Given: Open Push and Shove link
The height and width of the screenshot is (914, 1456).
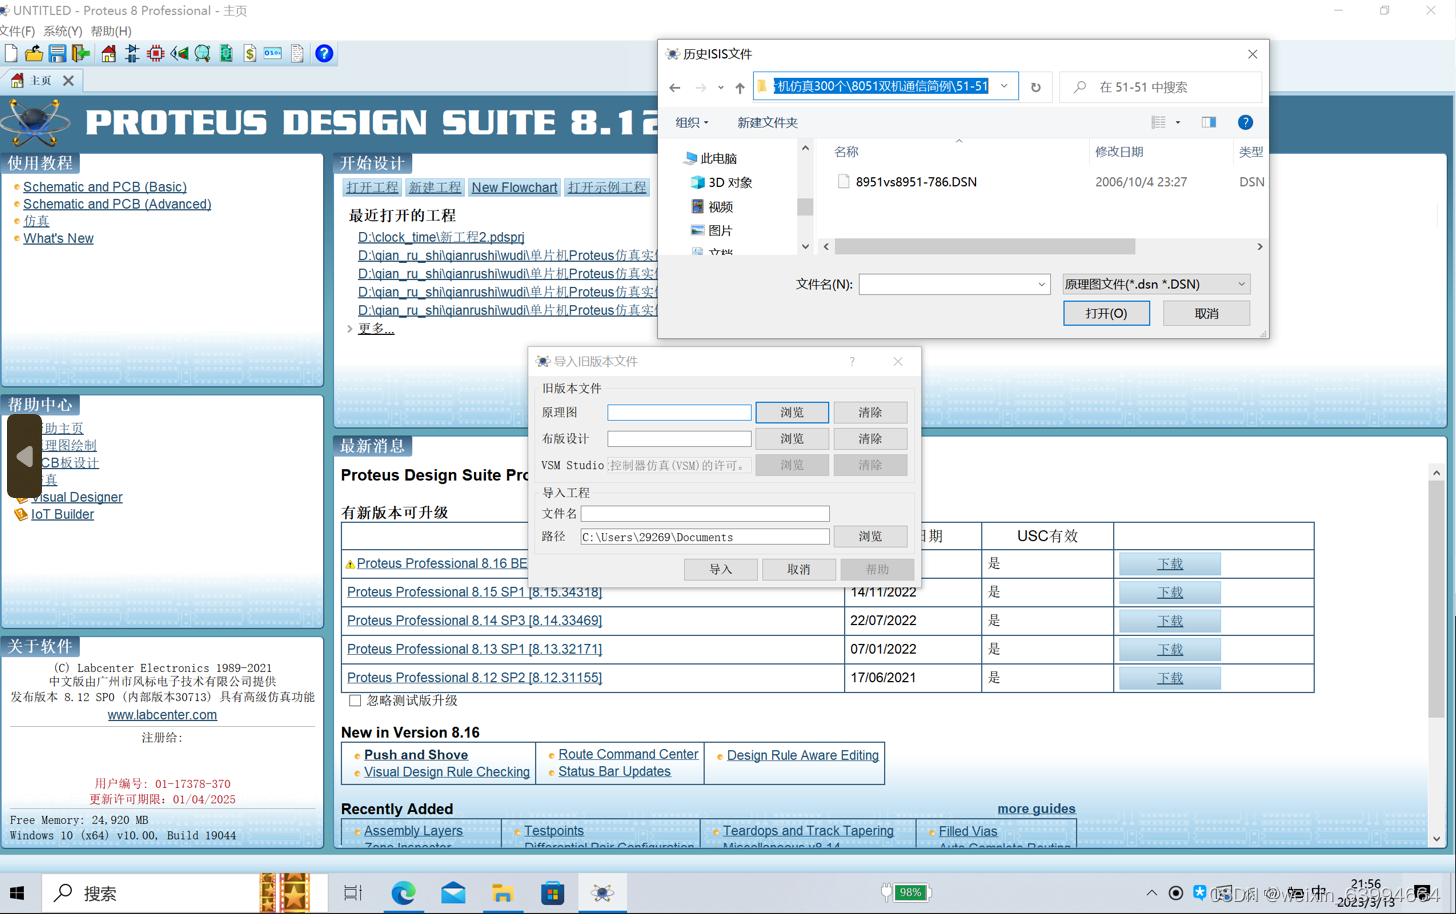Looking at the screenshot, I should (416, 755).
